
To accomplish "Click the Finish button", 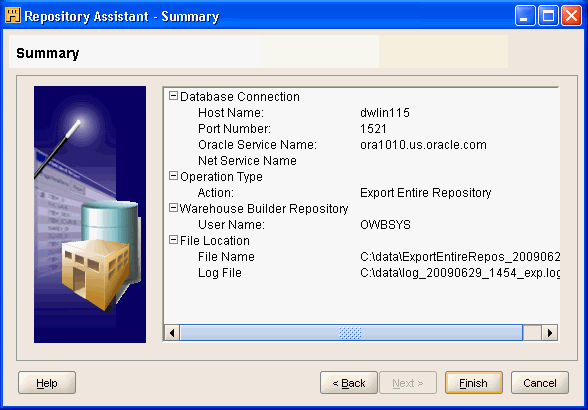I will 474,383.
